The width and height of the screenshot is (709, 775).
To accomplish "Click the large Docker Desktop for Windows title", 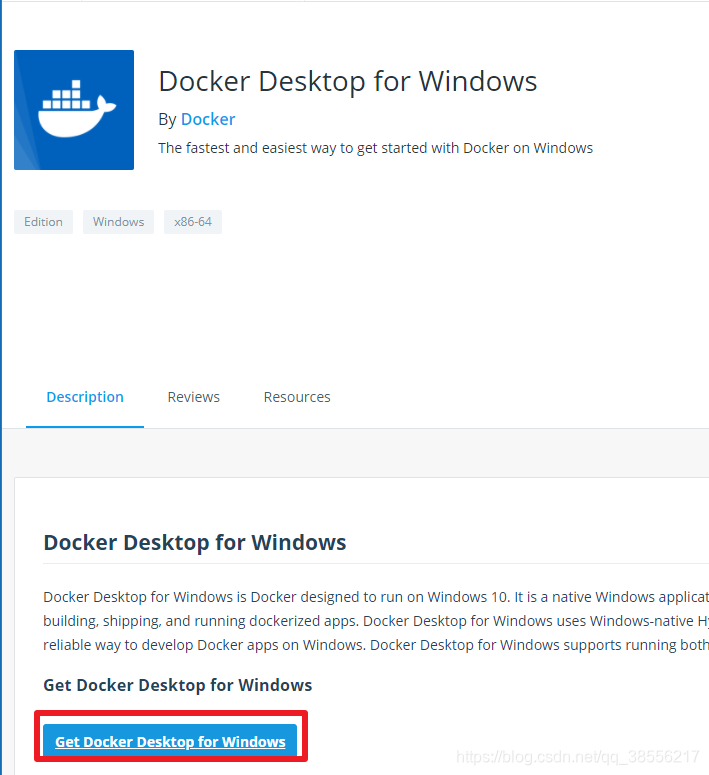I will pos(348,81).
